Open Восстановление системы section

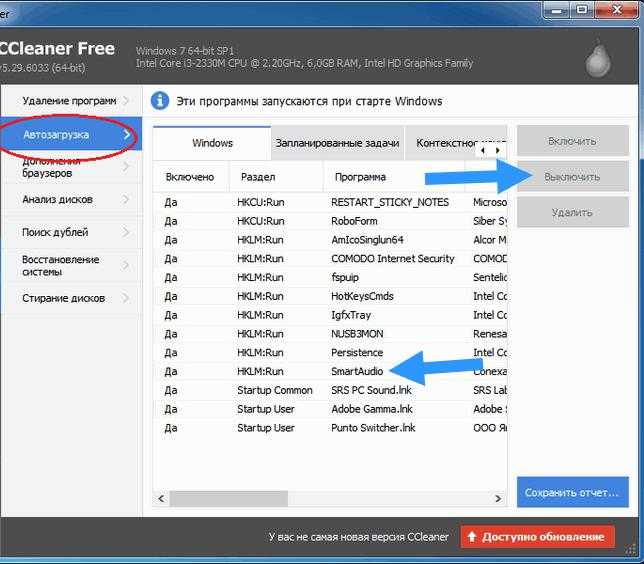click(71, 266)
